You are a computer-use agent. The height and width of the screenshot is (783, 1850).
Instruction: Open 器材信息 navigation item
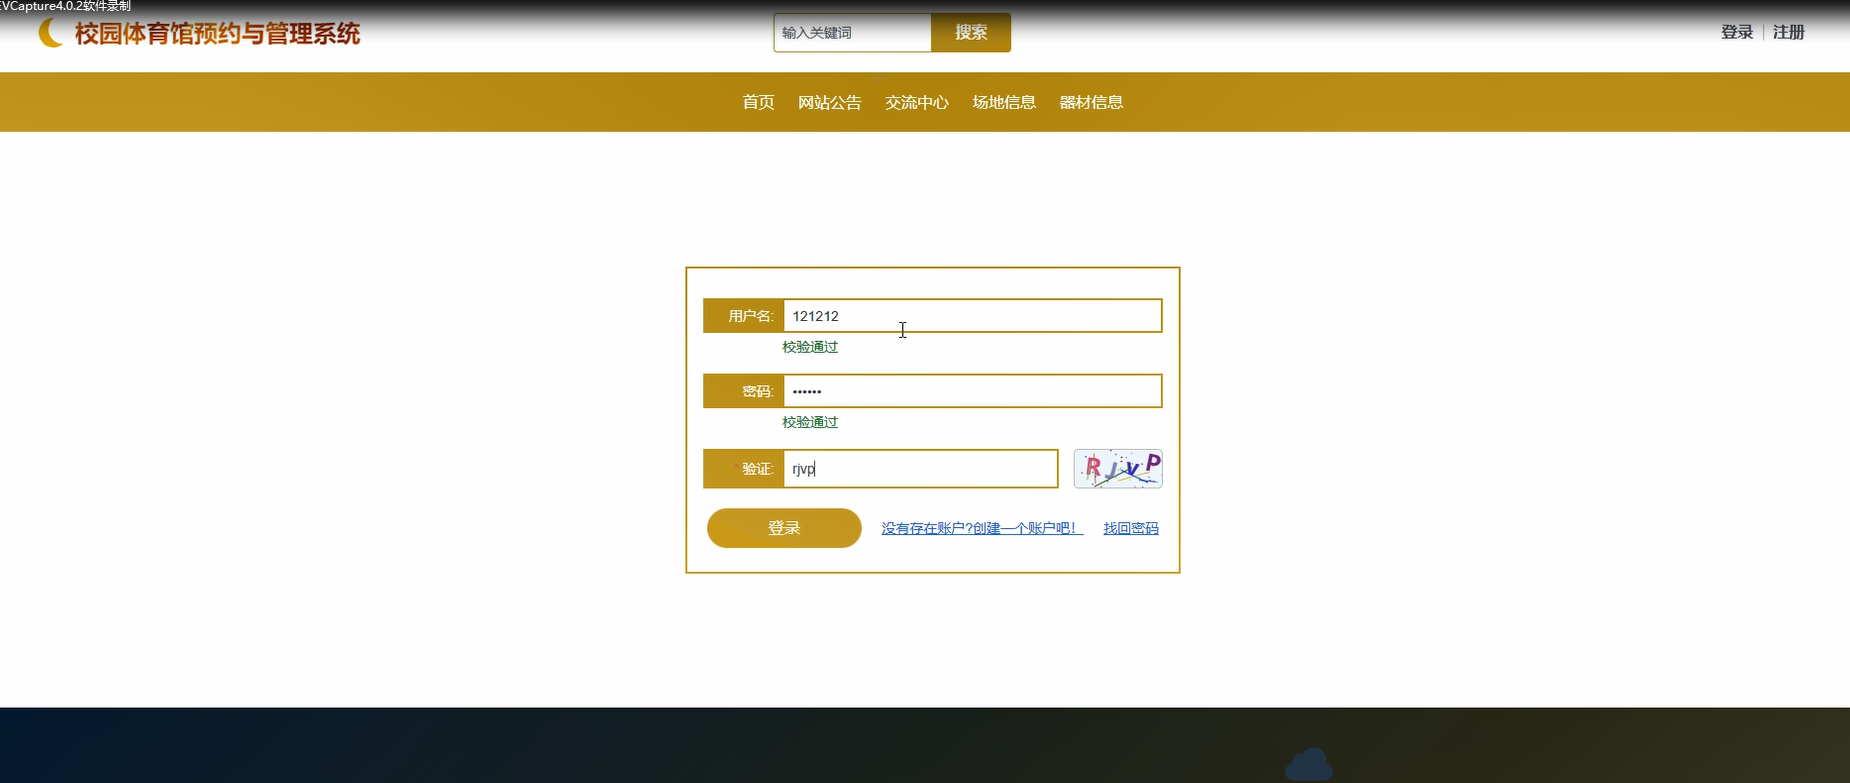click(1091, 102)
